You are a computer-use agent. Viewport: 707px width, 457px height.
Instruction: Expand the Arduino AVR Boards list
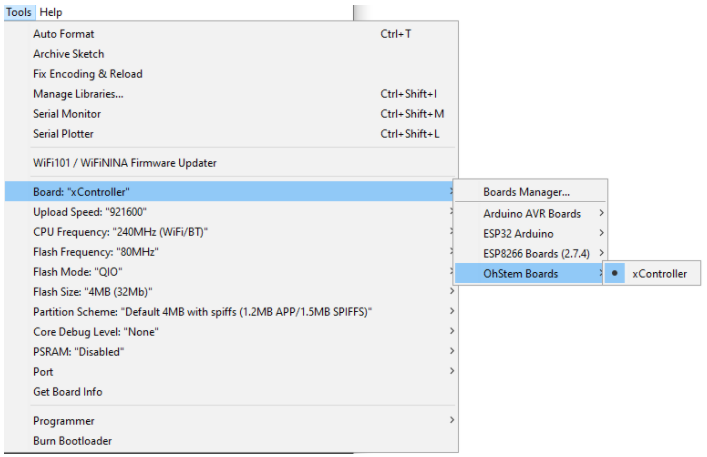point(532,214)
